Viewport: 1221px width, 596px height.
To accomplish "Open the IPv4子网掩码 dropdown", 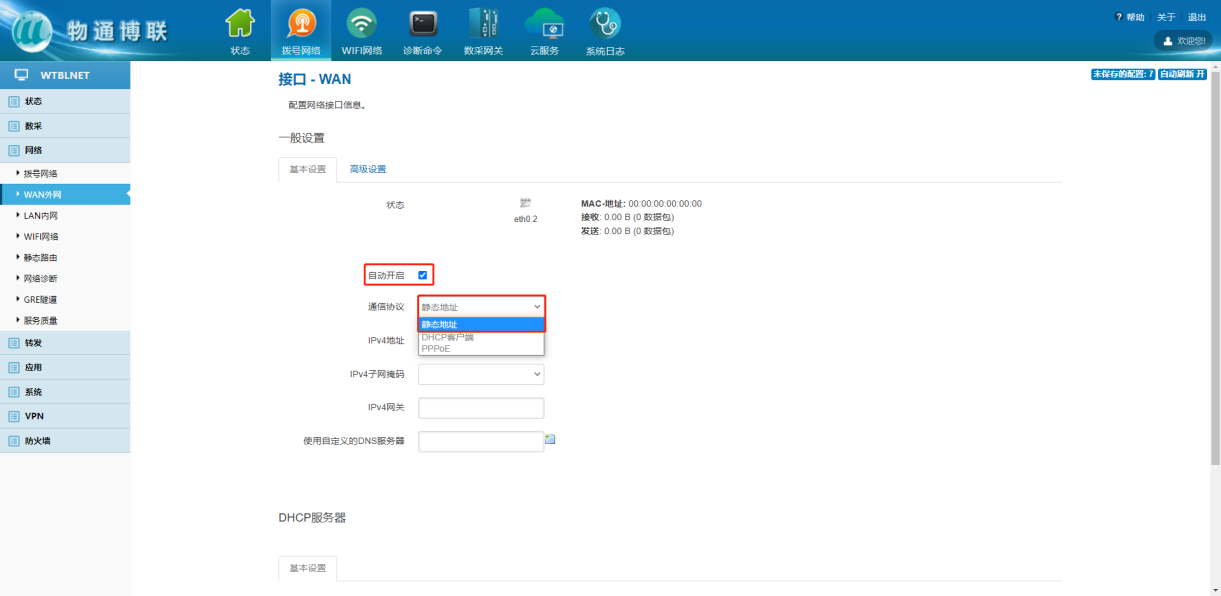I will click(x=480, y=374).
